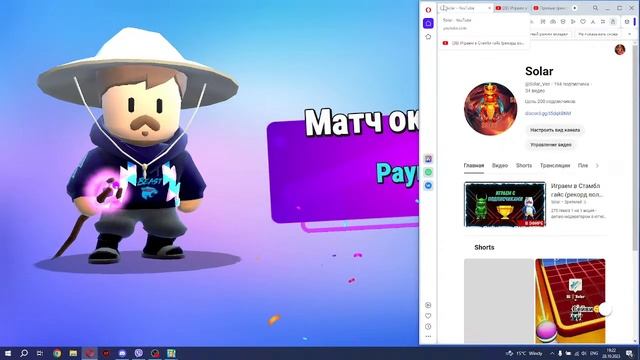The height and width of the screenshot is (360, 640).
Task: Click the heart bookmark icon in address bar
Action: point(583,22)
